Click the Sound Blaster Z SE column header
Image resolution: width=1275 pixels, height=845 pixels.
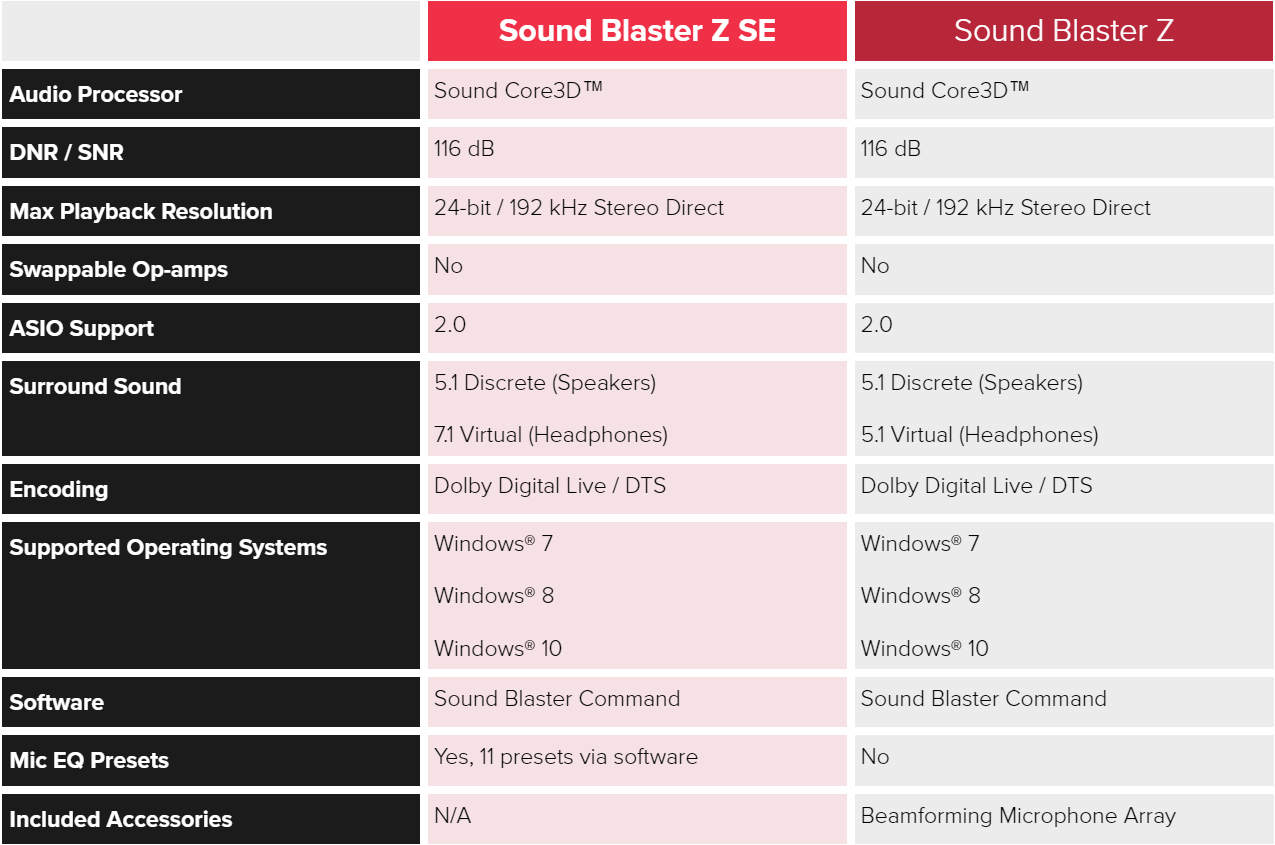click(637, 31)
